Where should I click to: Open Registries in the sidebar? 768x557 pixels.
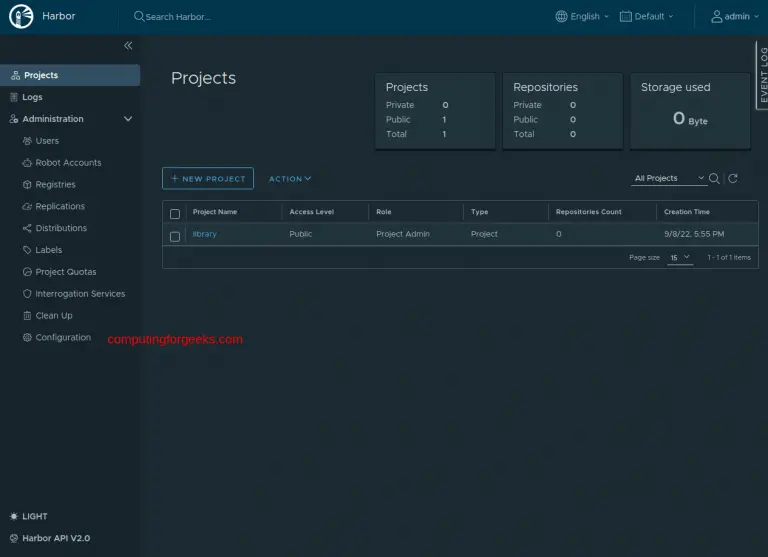coord(55,185)
